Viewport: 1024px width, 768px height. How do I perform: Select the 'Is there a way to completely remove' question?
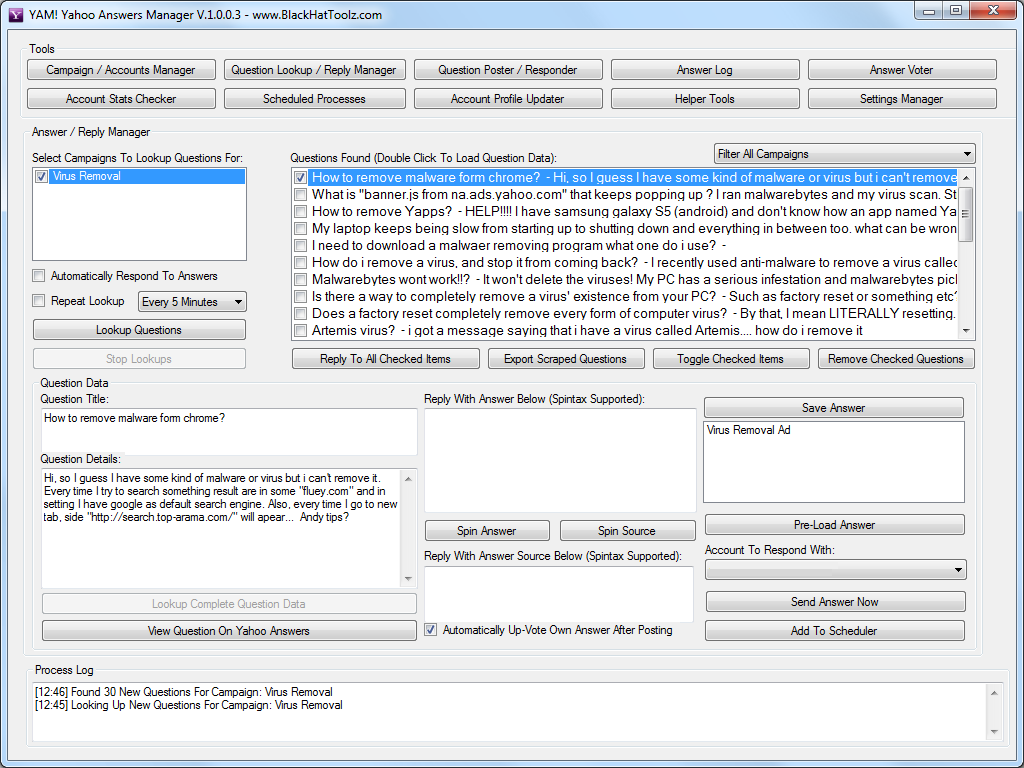[633, 296]
